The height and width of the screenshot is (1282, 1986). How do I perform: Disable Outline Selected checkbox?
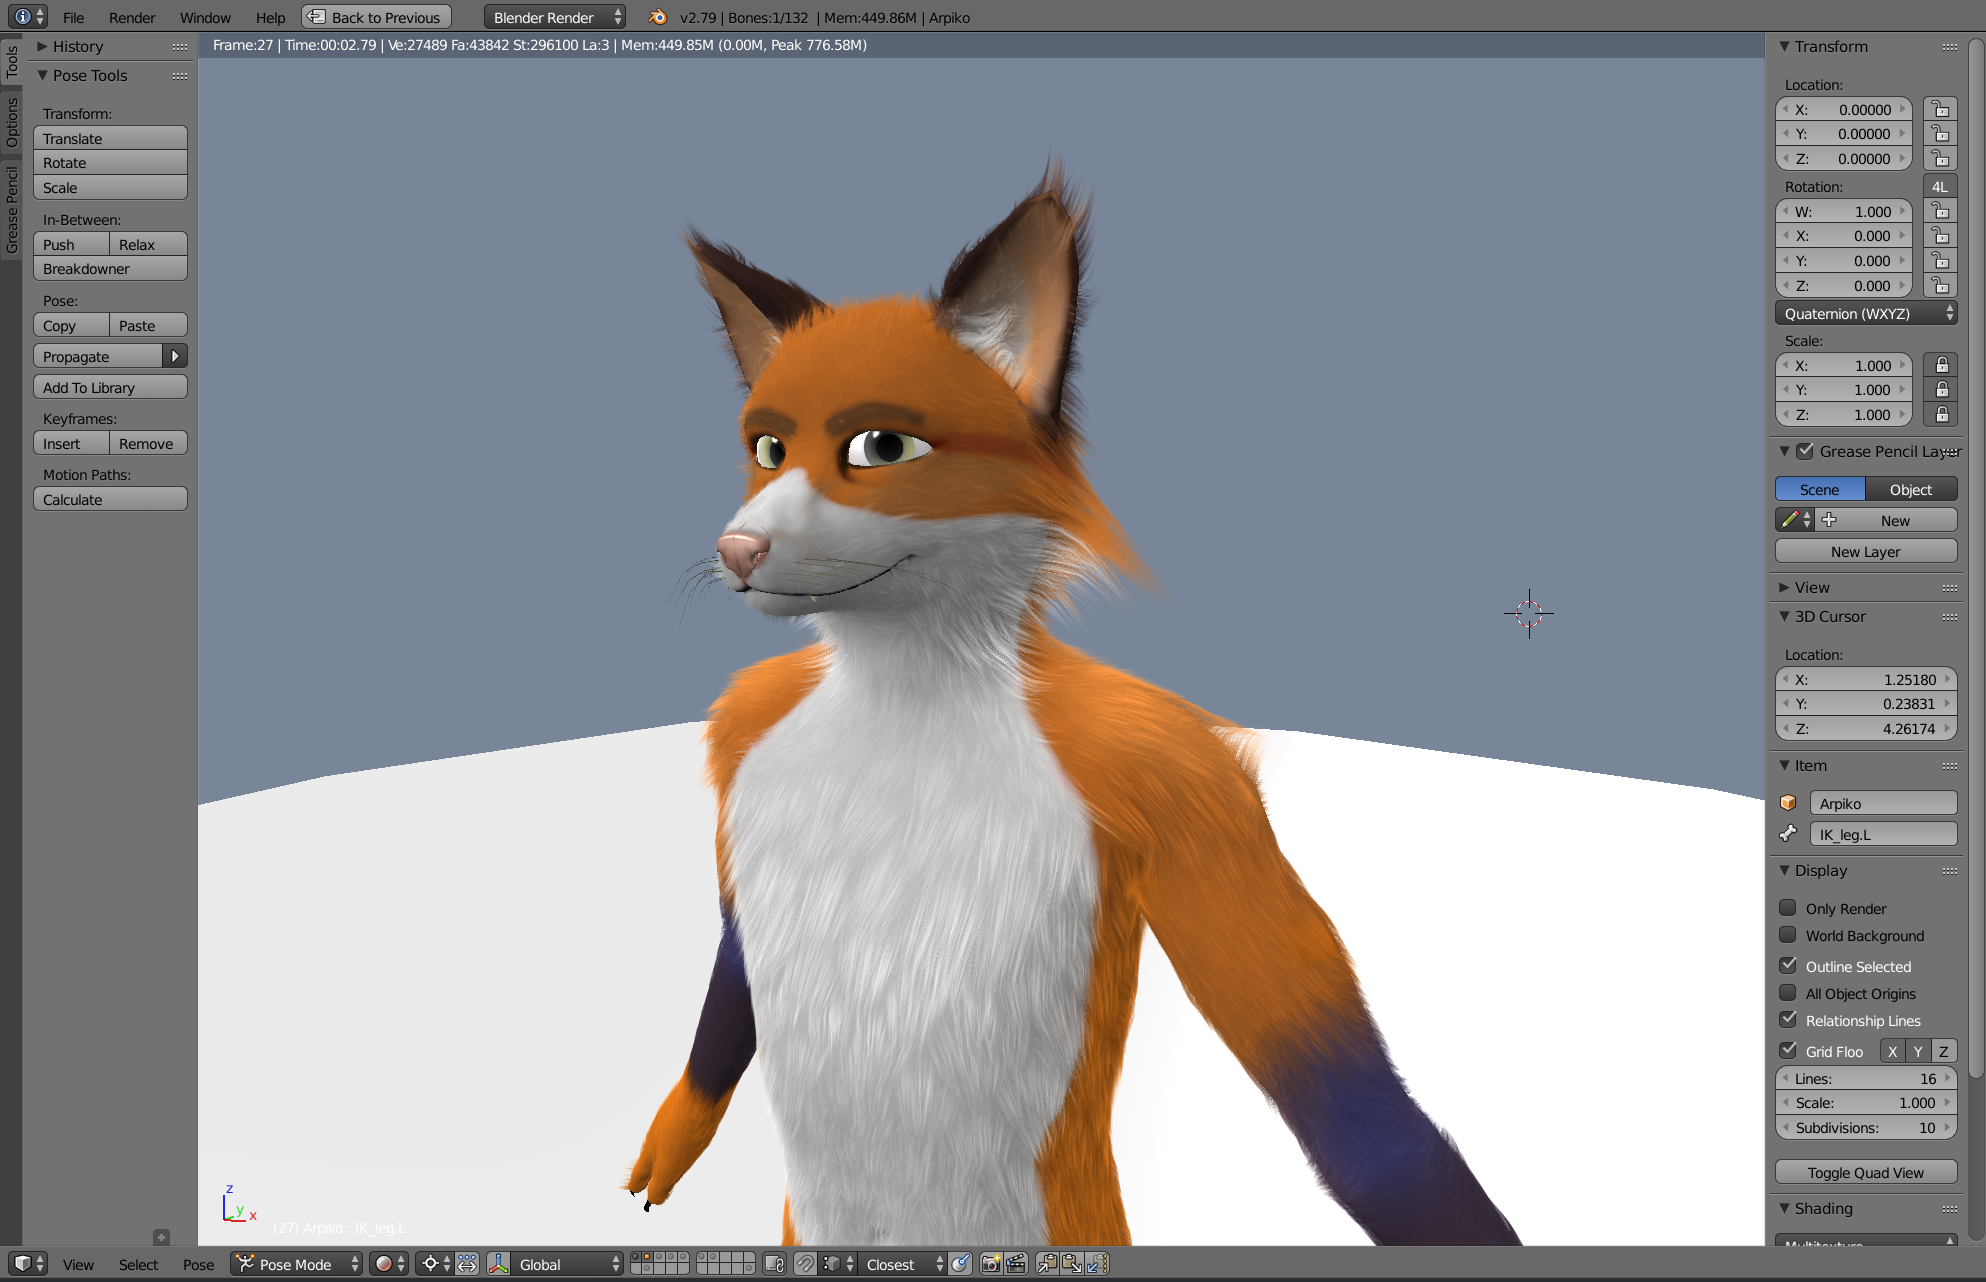click(x=1788, y=966)
